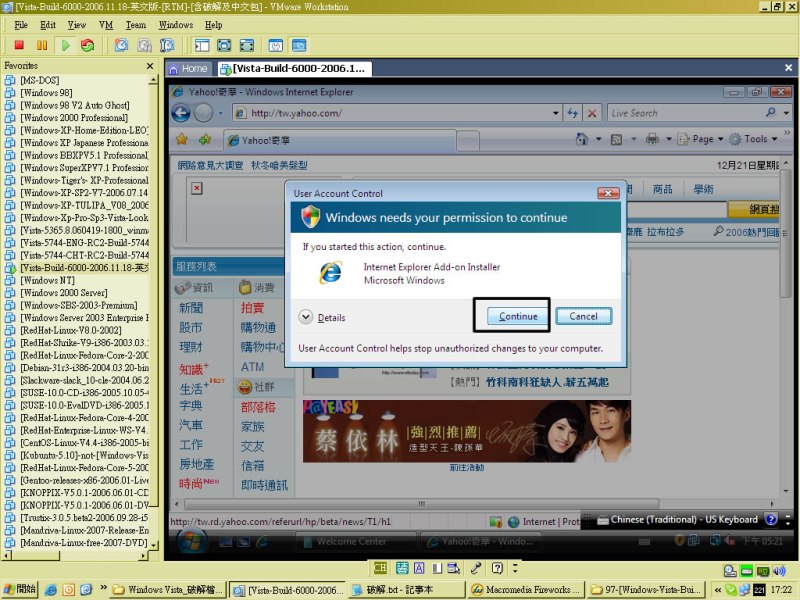
Task: Open the Live Search options dropdown
Action: tap(786, 113)
